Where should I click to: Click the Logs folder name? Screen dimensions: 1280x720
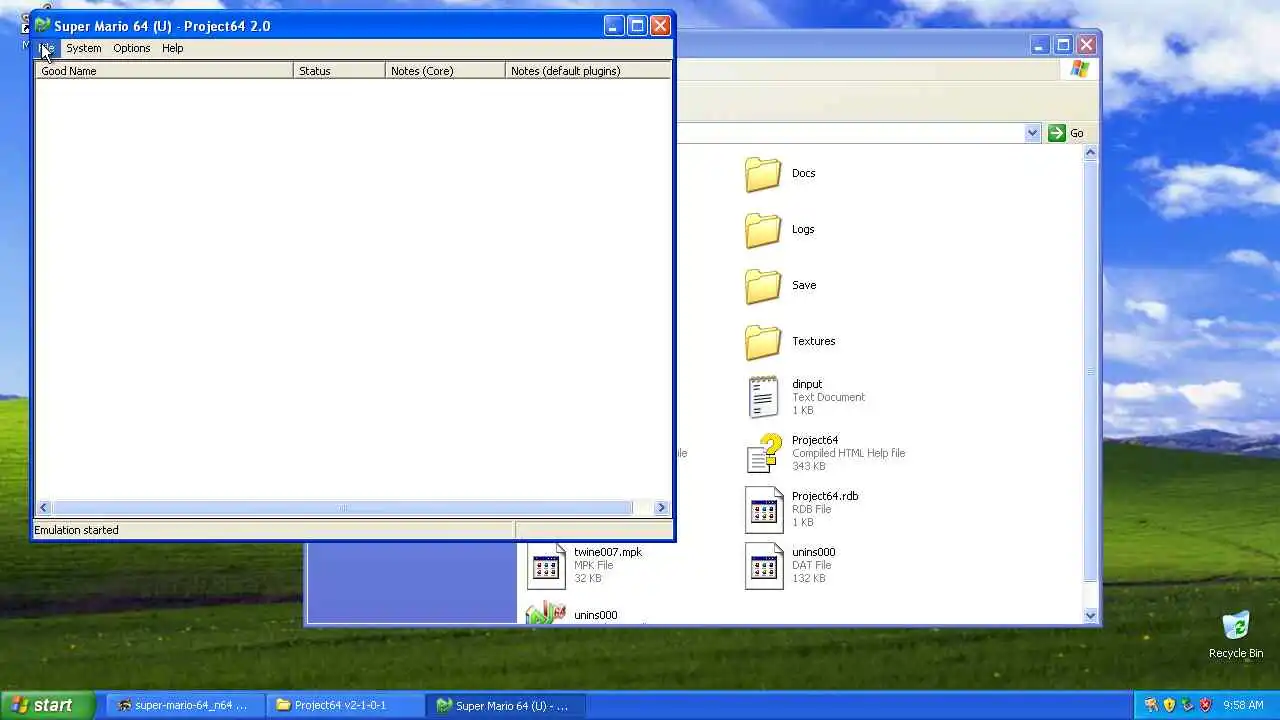coord(803,229)
